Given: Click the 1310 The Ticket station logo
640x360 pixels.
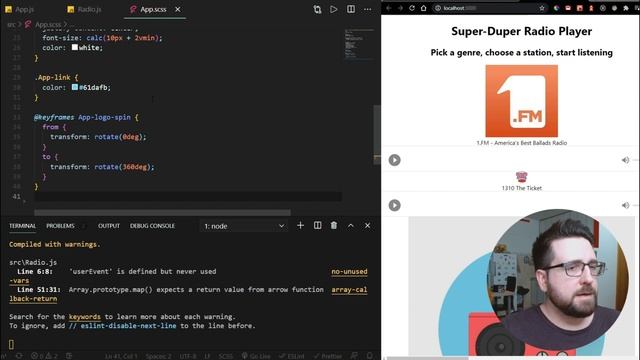Looking at the screenshot, I should [522, 177].
